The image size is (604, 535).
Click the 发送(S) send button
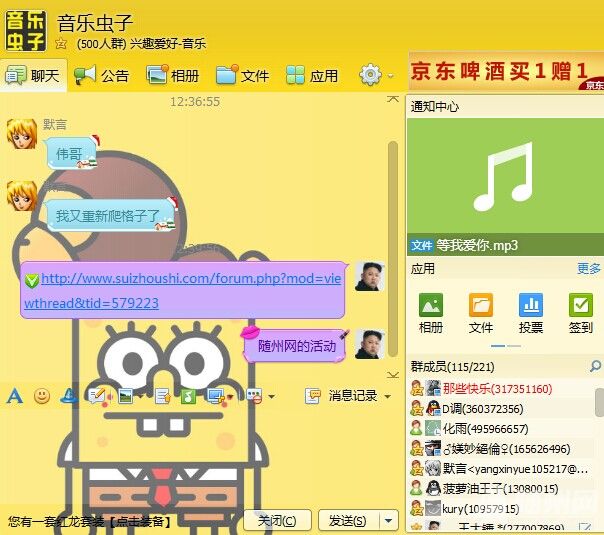pyautogui.click(x=349, y=521)
